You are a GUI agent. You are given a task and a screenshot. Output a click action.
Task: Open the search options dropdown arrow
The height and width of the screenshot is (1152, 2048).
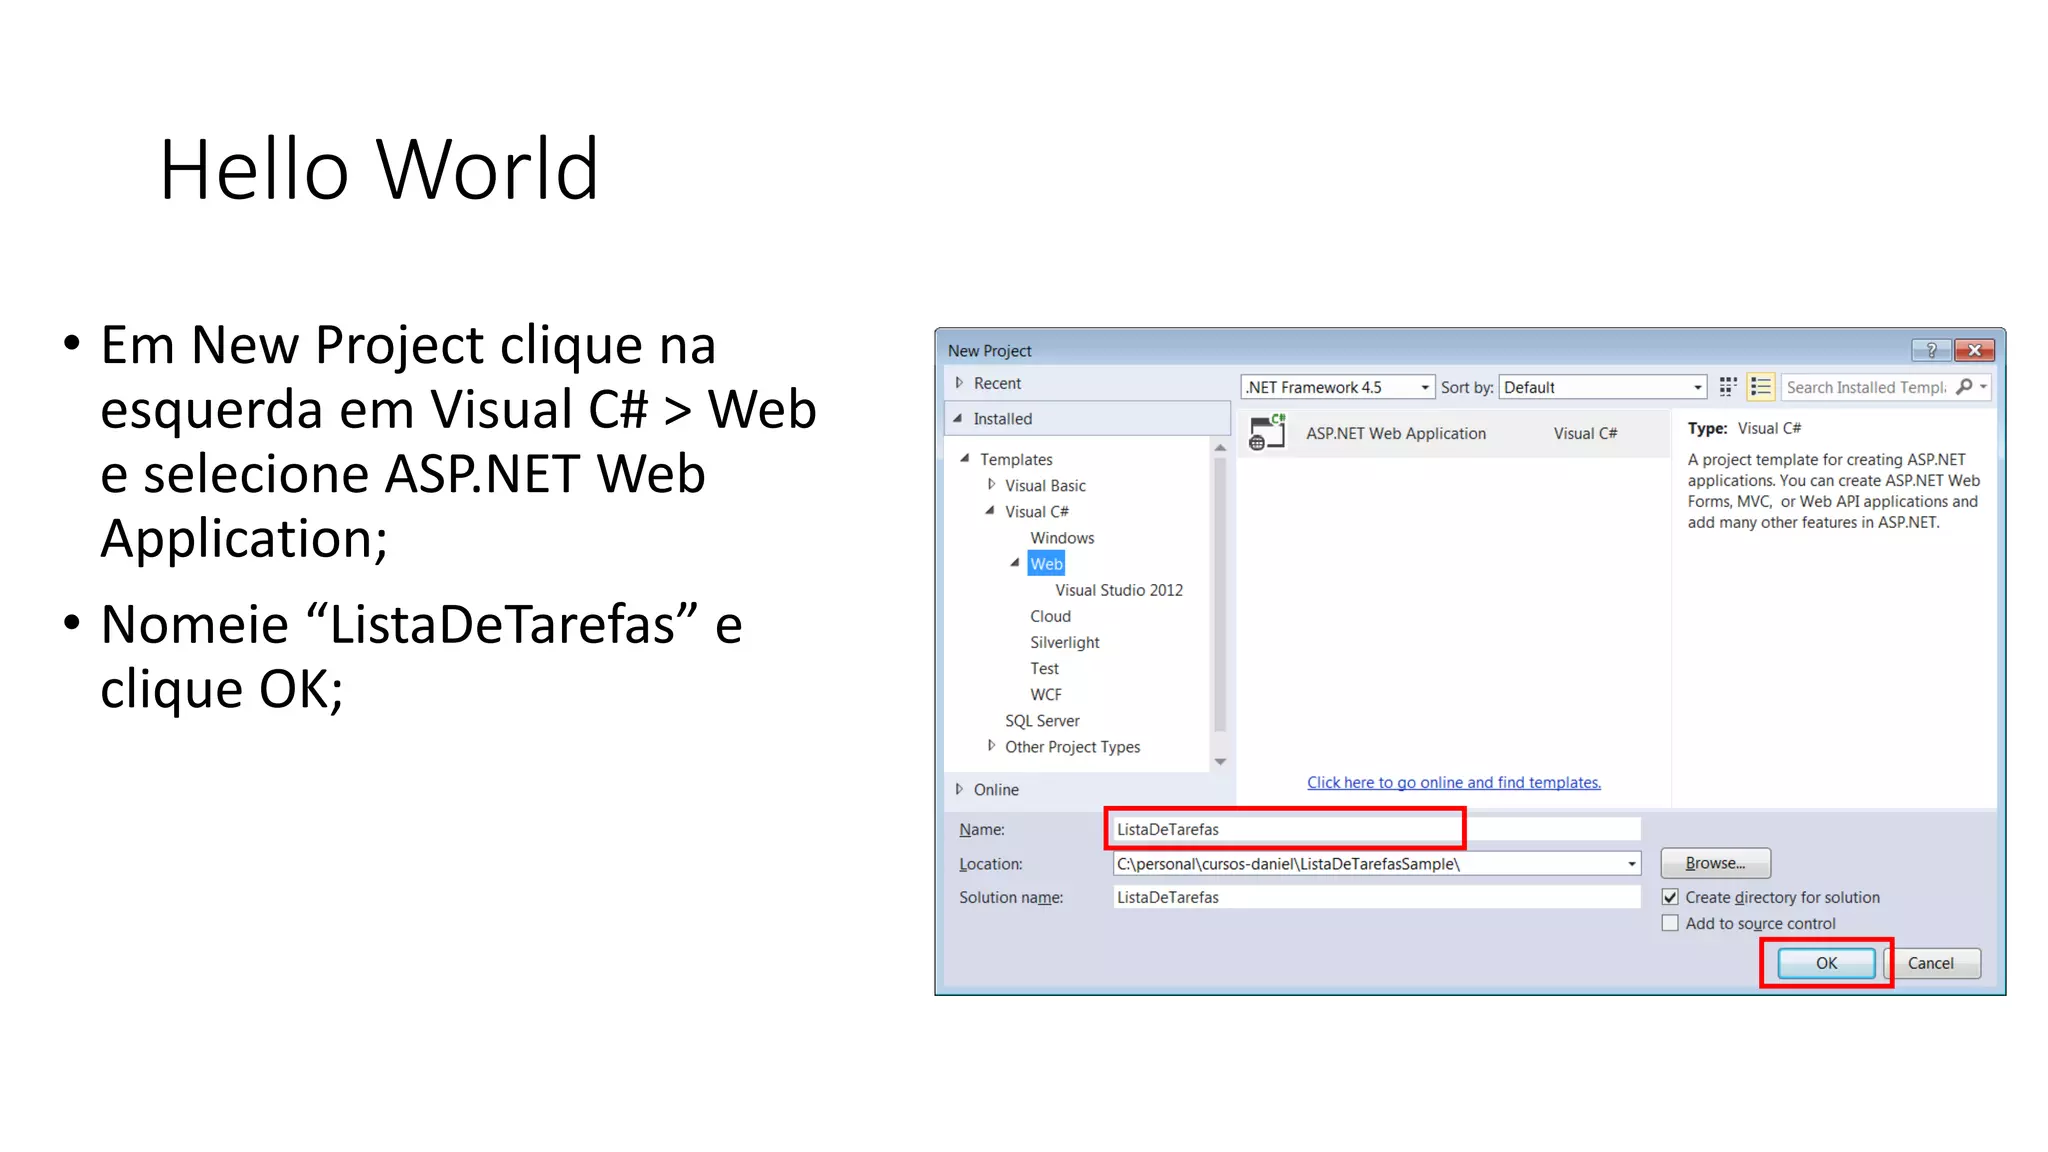point(1983,387)
